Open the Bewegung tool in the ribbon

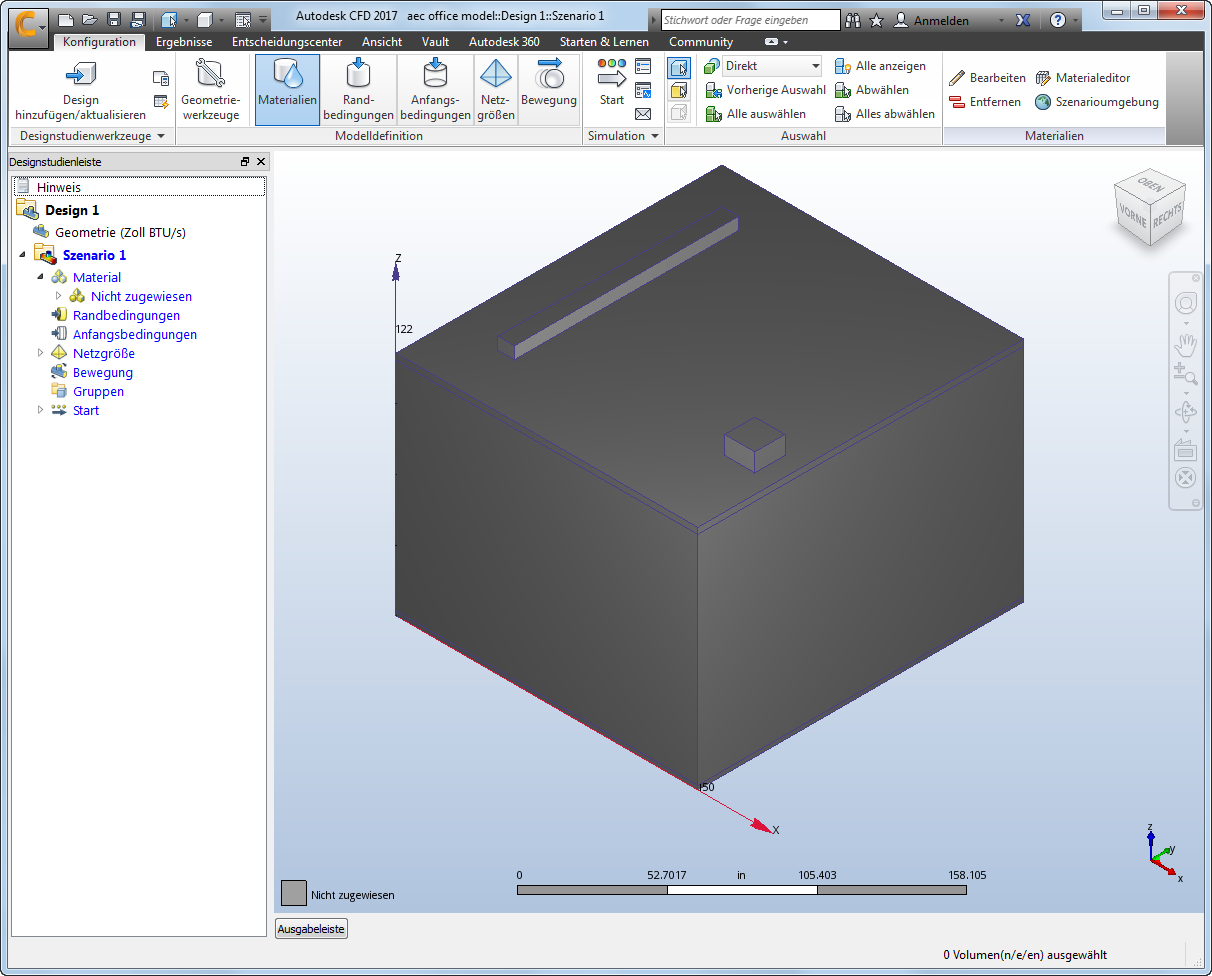click(549, 90)
